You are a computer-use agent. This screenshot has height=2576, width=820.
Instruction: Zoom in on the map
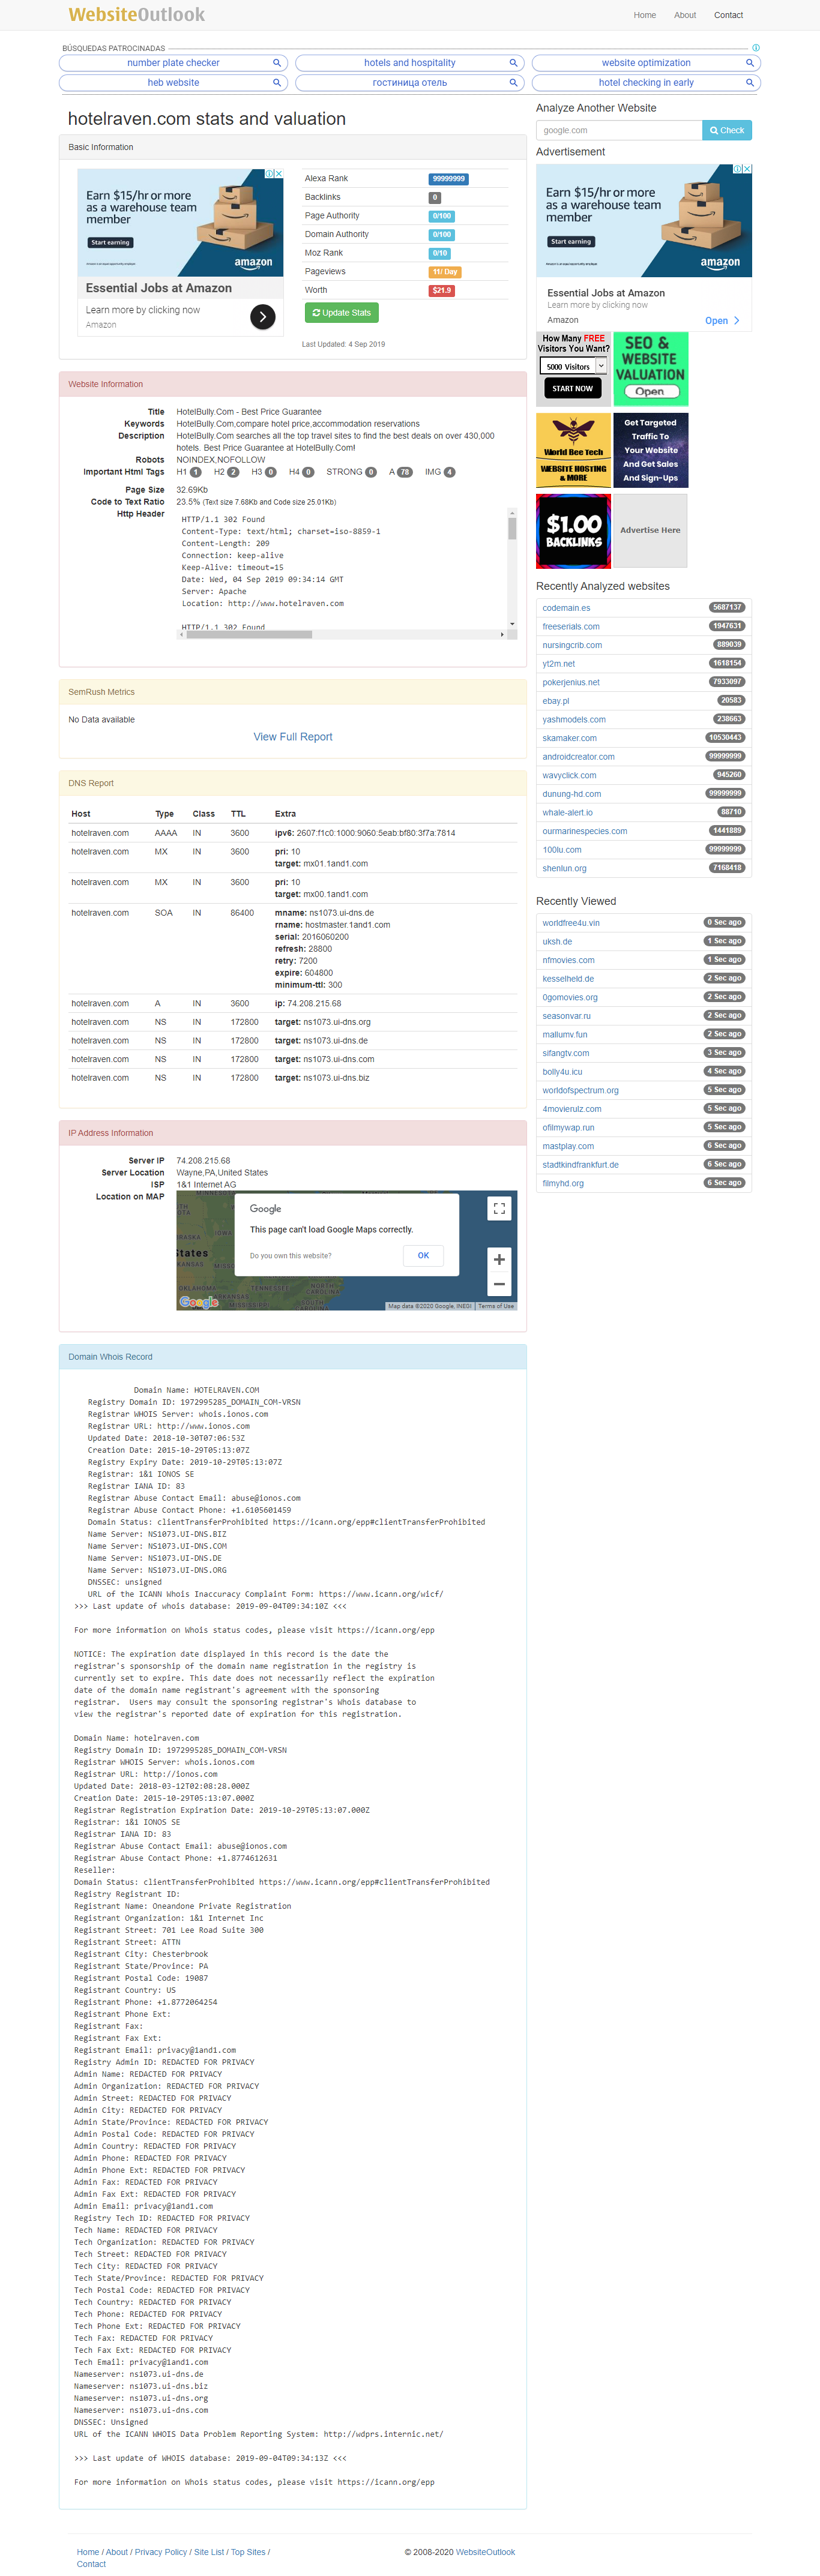pos(499,1259)
